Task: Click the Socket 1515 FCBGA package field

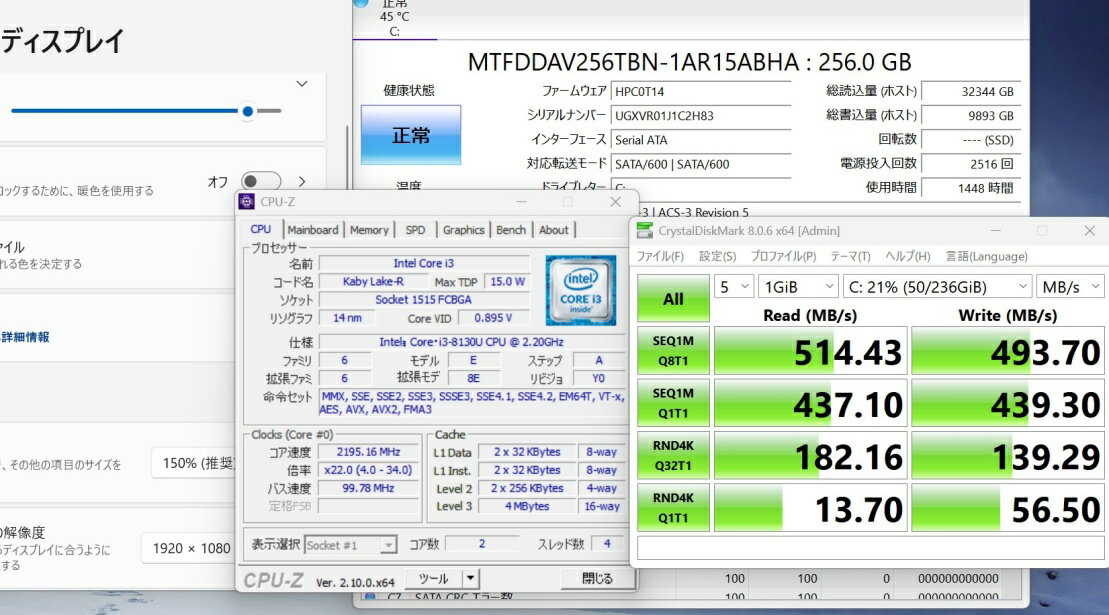Action: 424,300
